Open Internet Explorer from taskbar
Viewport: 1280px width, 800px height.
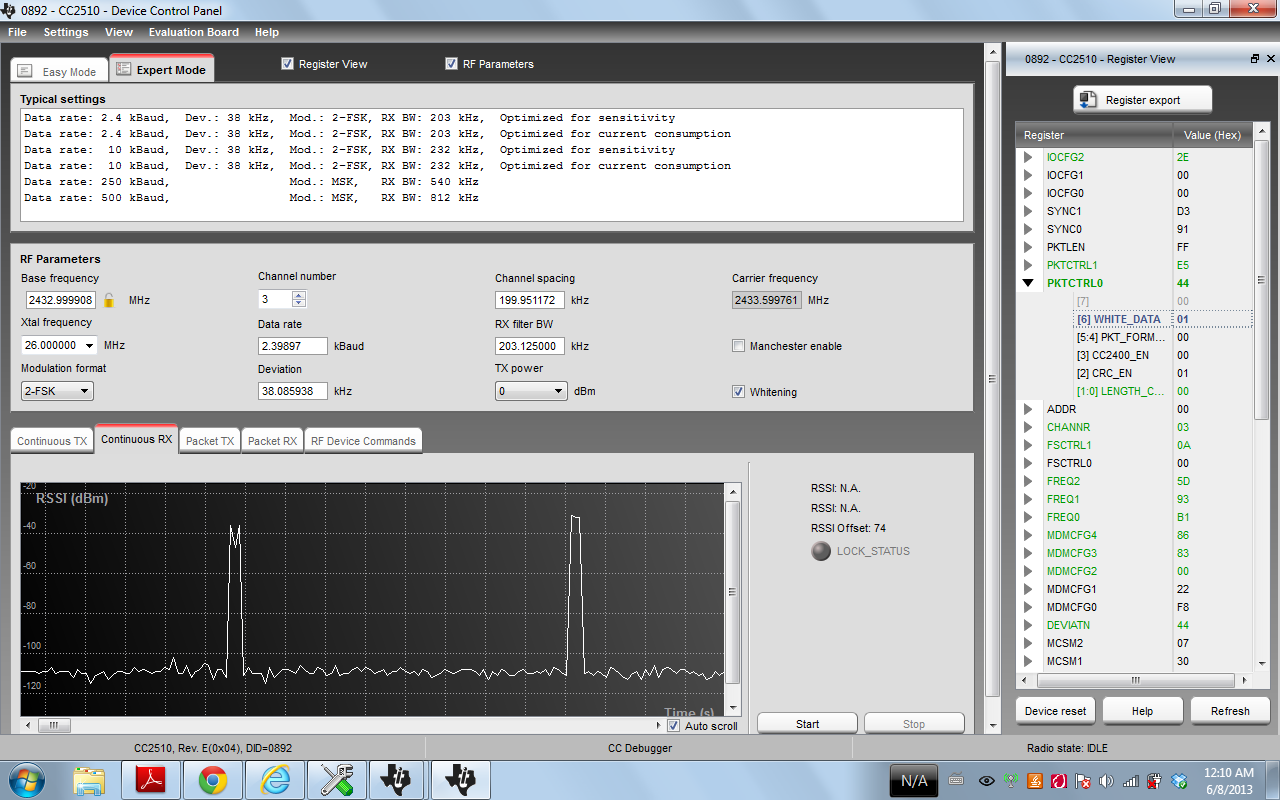(x=274, y=780)
